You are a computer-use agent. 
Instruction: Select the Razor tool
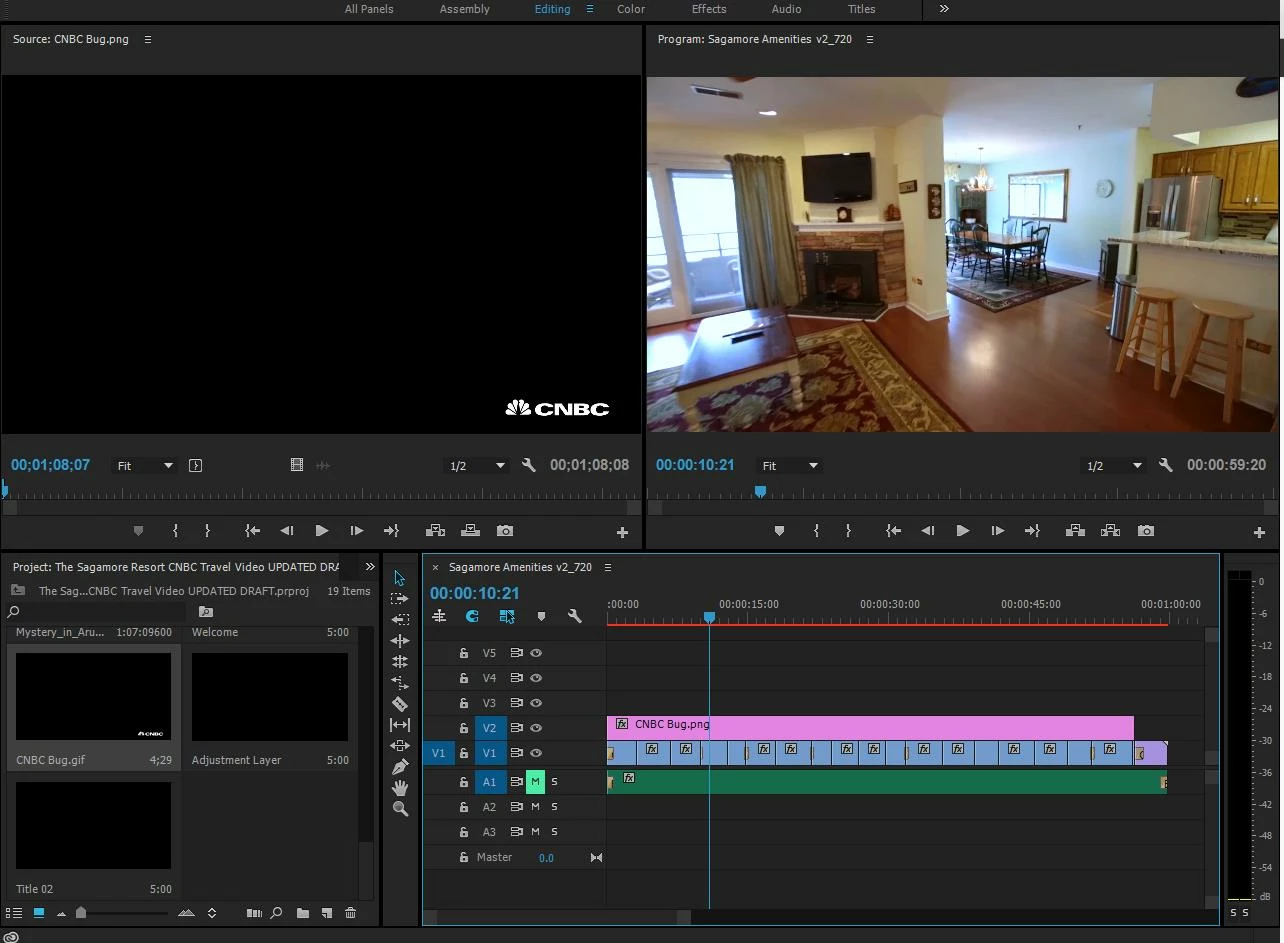click(400, 704)
